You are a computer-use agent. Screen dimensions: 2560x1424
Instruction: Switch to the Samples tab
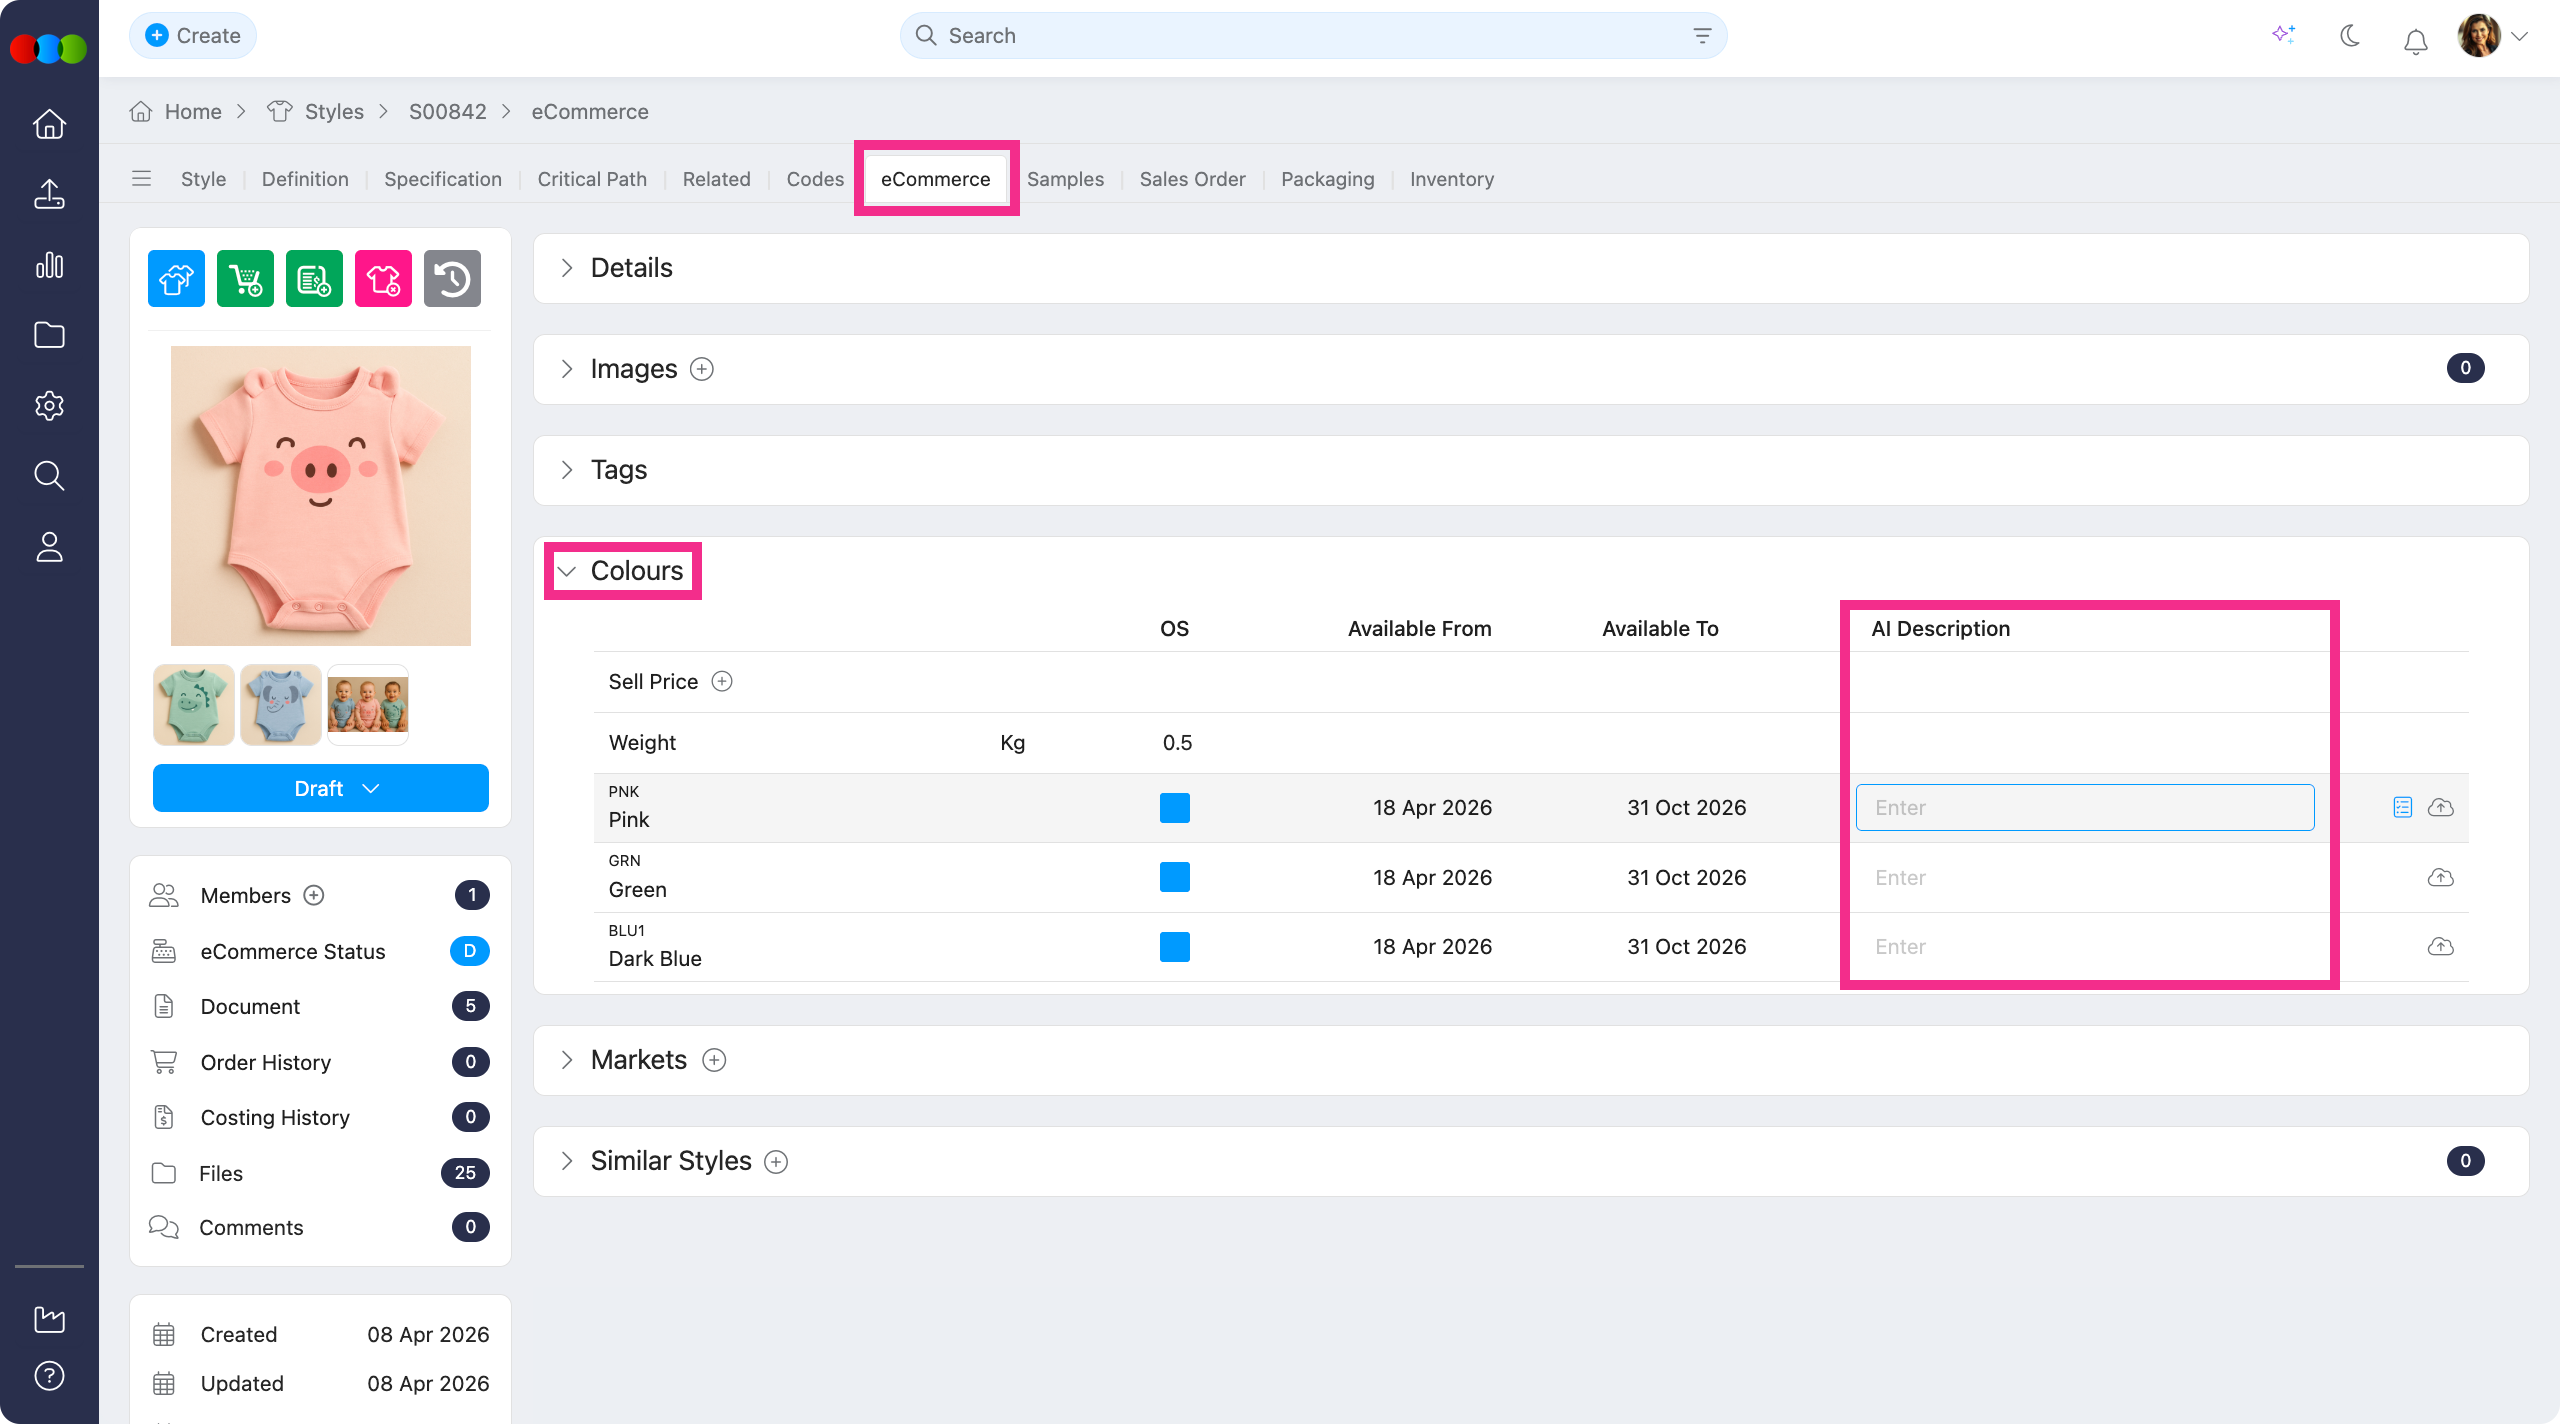[x=1065, y=179]
